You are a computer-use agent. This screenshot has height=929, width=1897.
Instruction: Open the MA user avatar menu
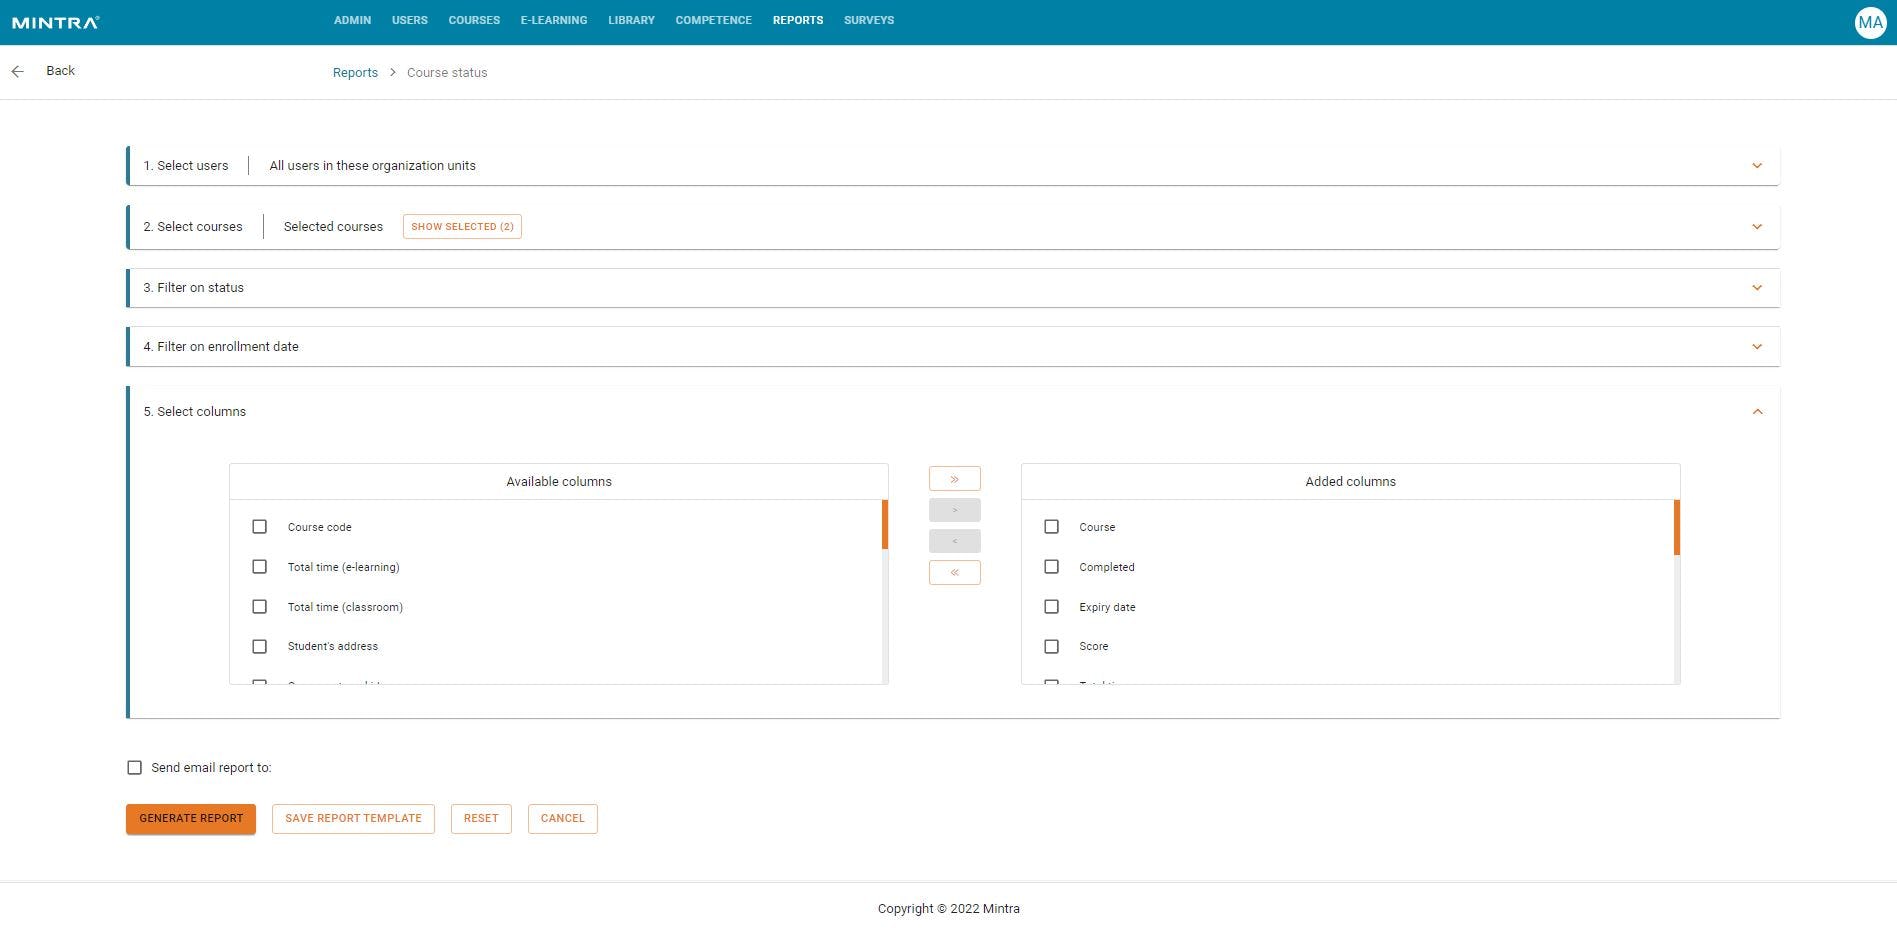pyautogui.click(x=1870, y=21)
